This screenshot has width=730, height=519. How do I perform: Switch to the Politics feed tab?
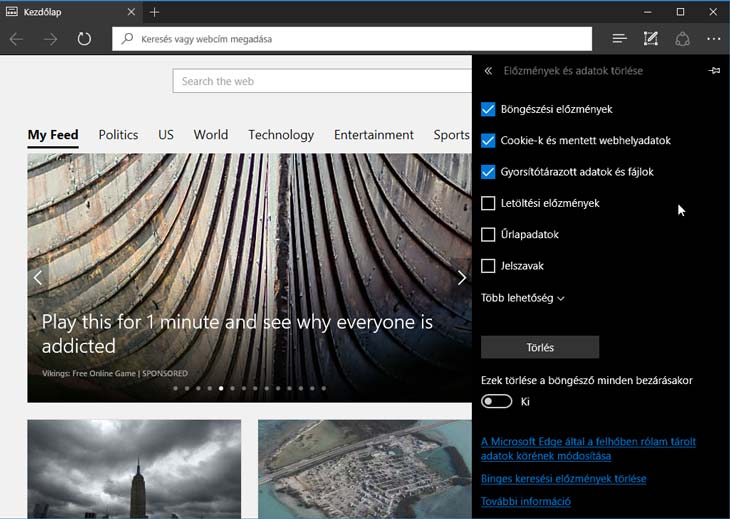pyautogui.click(x=118, y=135)
